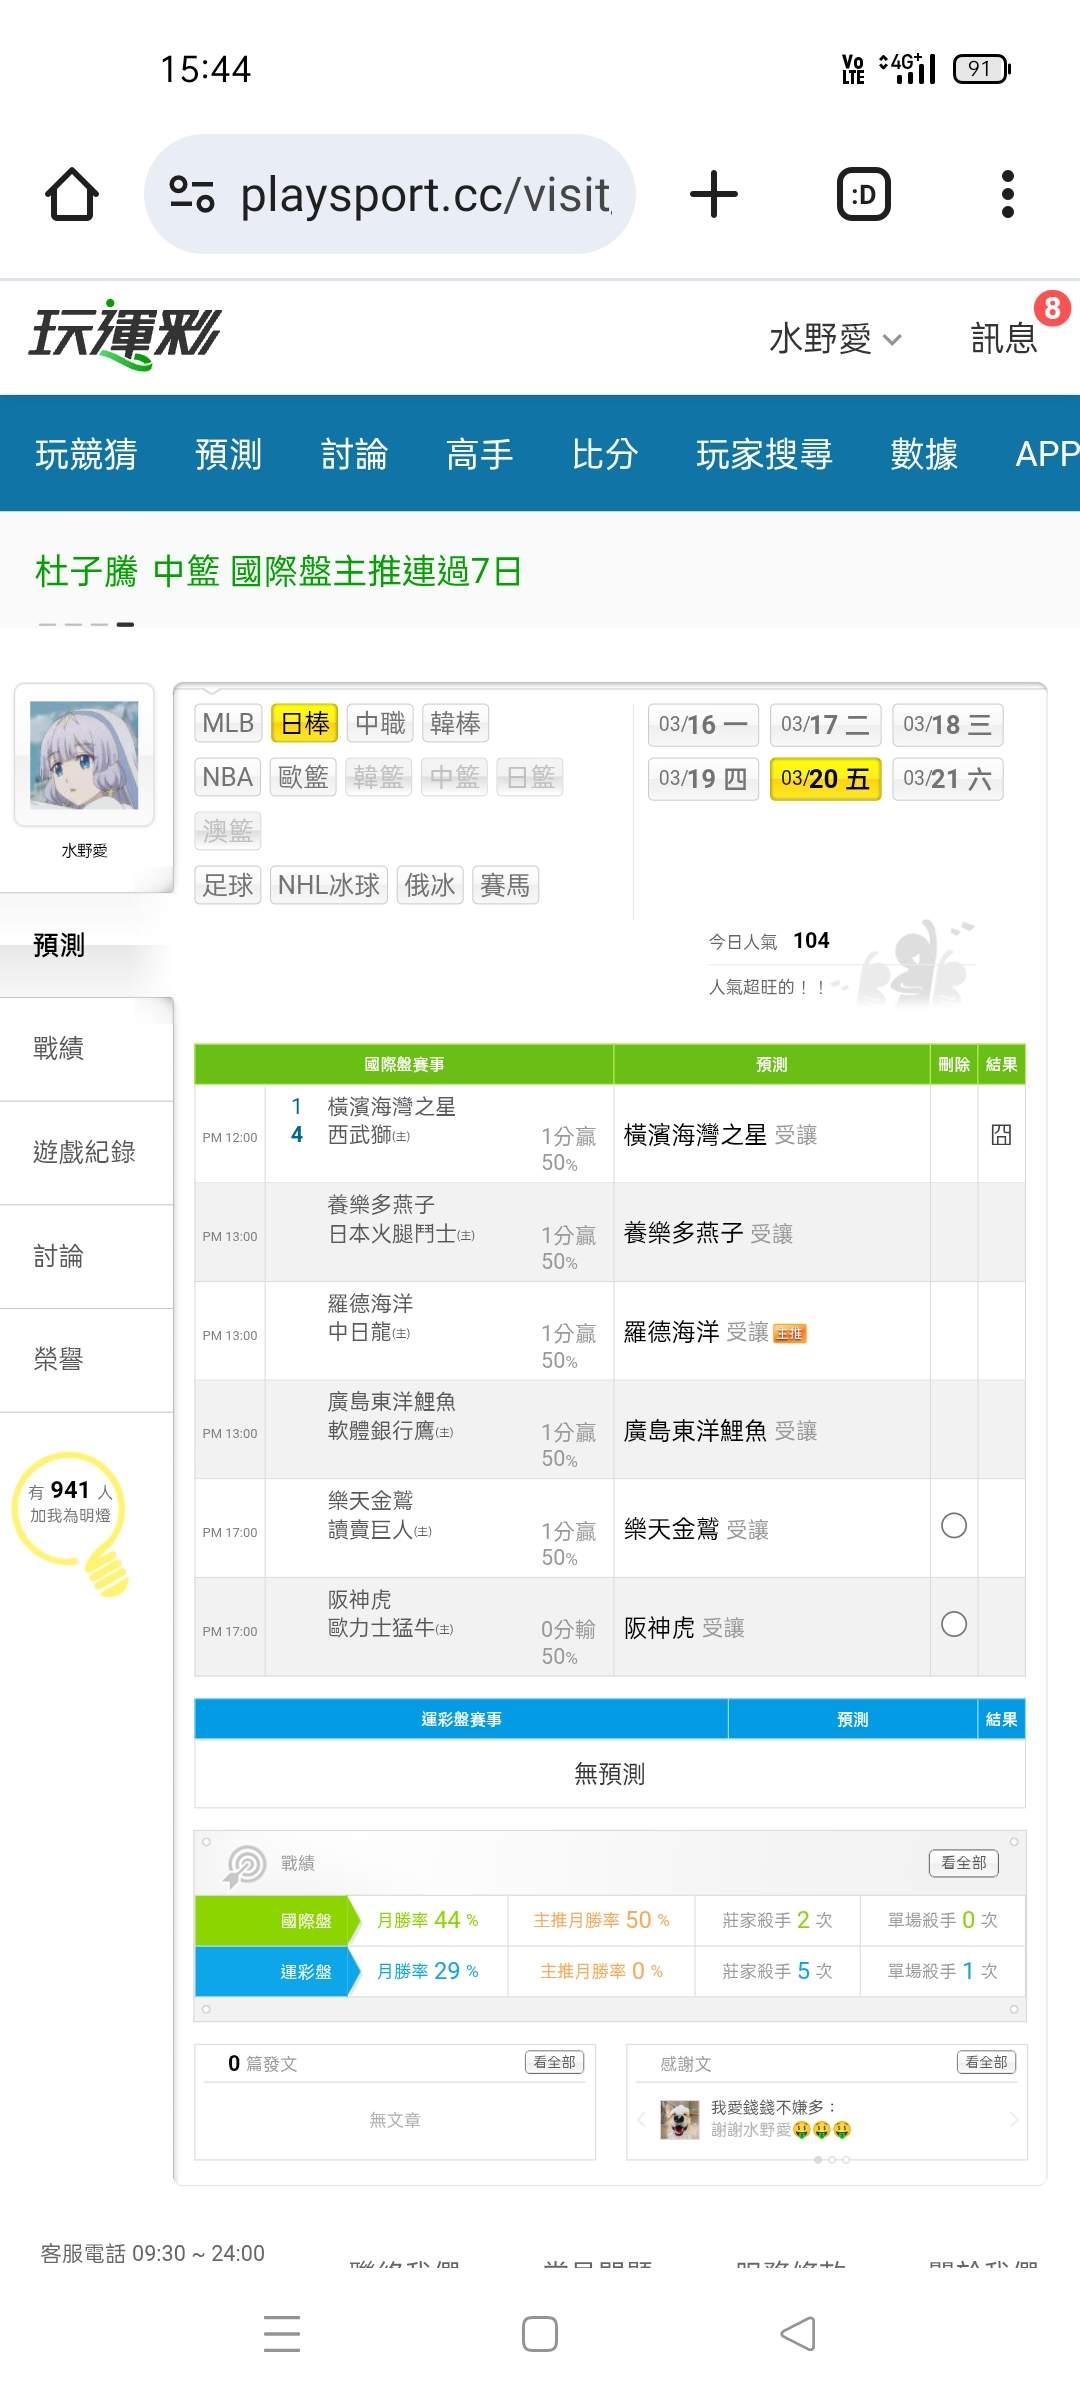Image resolution: width=1080 pixels, height=2400 pixels.
Task: Select the 韓棒 league tab
Action: pos(455,723)
